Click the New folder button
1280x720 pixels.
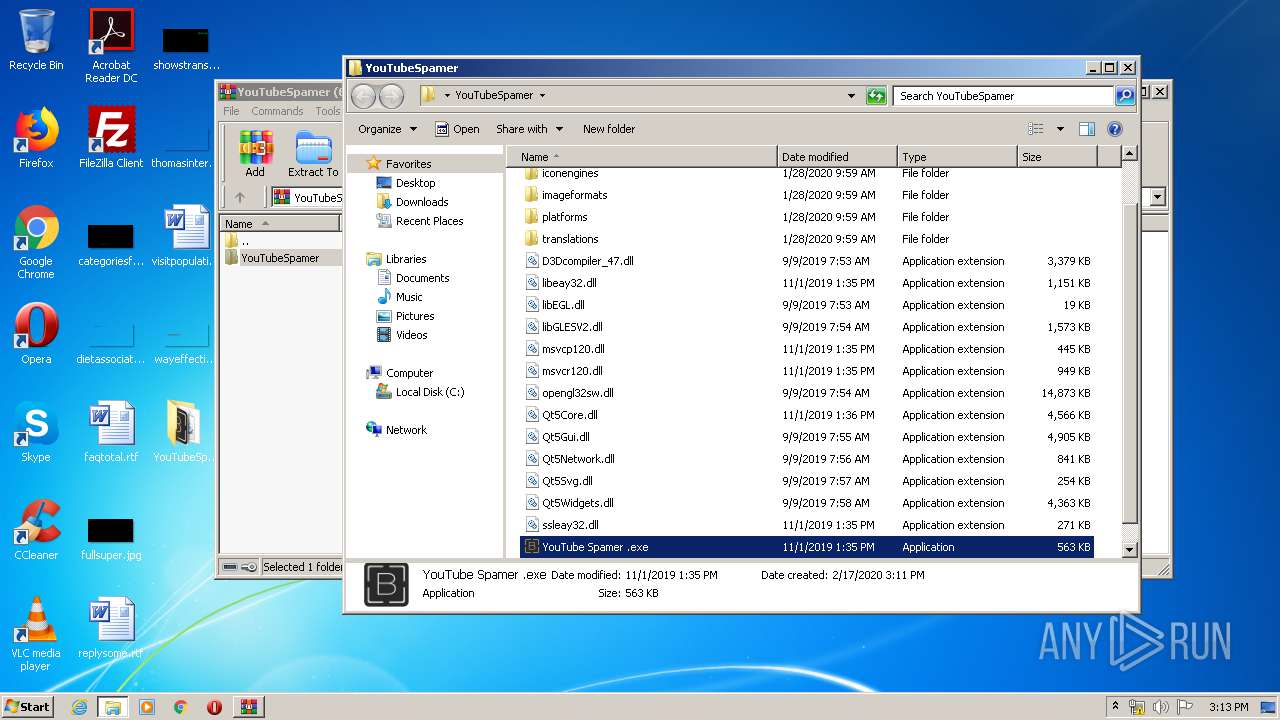click(x=609, y=129)
